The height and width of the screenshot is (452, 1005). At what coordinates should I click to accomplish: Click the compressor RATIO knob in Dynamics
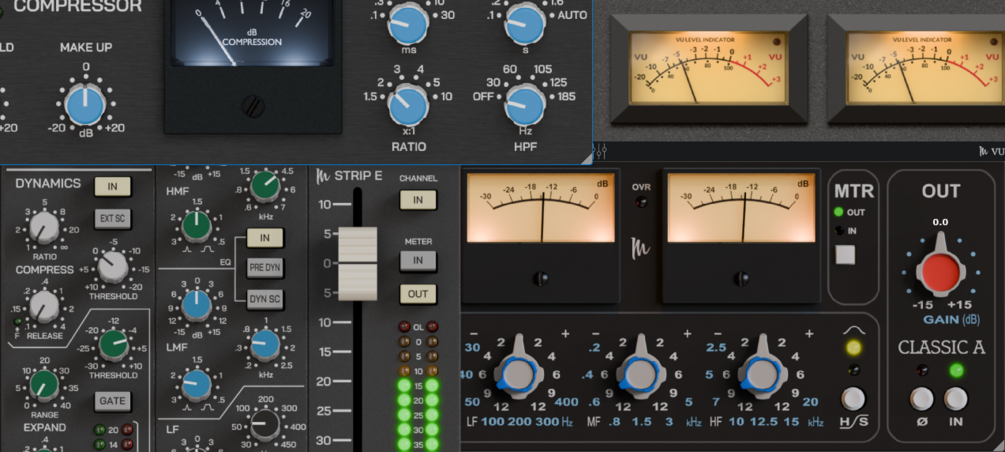click(44, 227)
